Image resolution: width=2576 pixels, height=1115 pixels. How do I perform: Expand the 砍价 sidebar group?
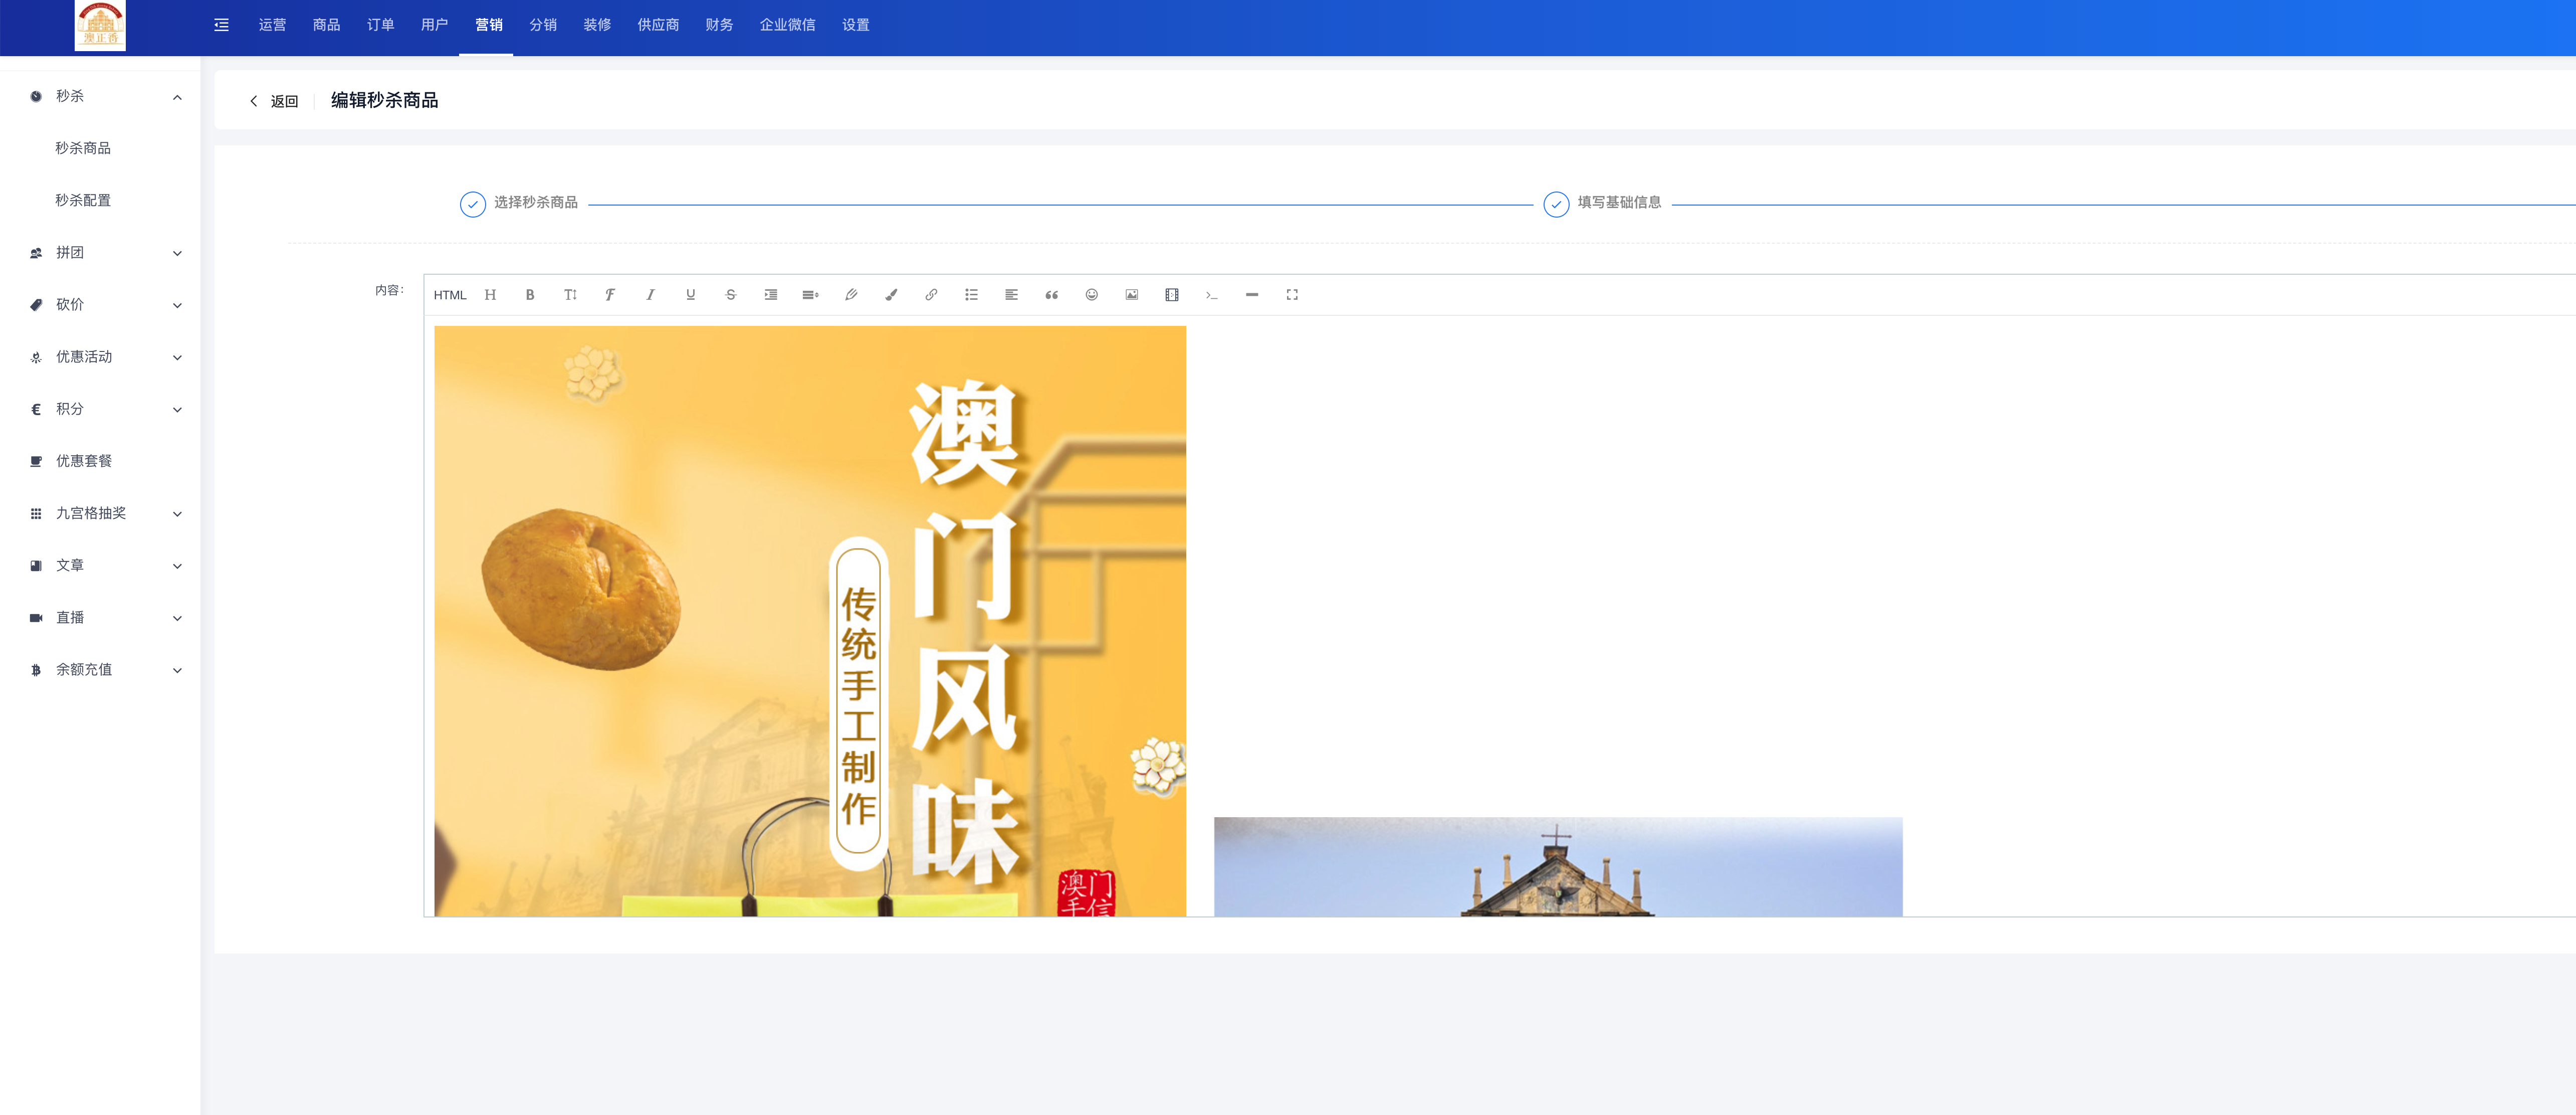pyautogui.click(x=100, y=304)
